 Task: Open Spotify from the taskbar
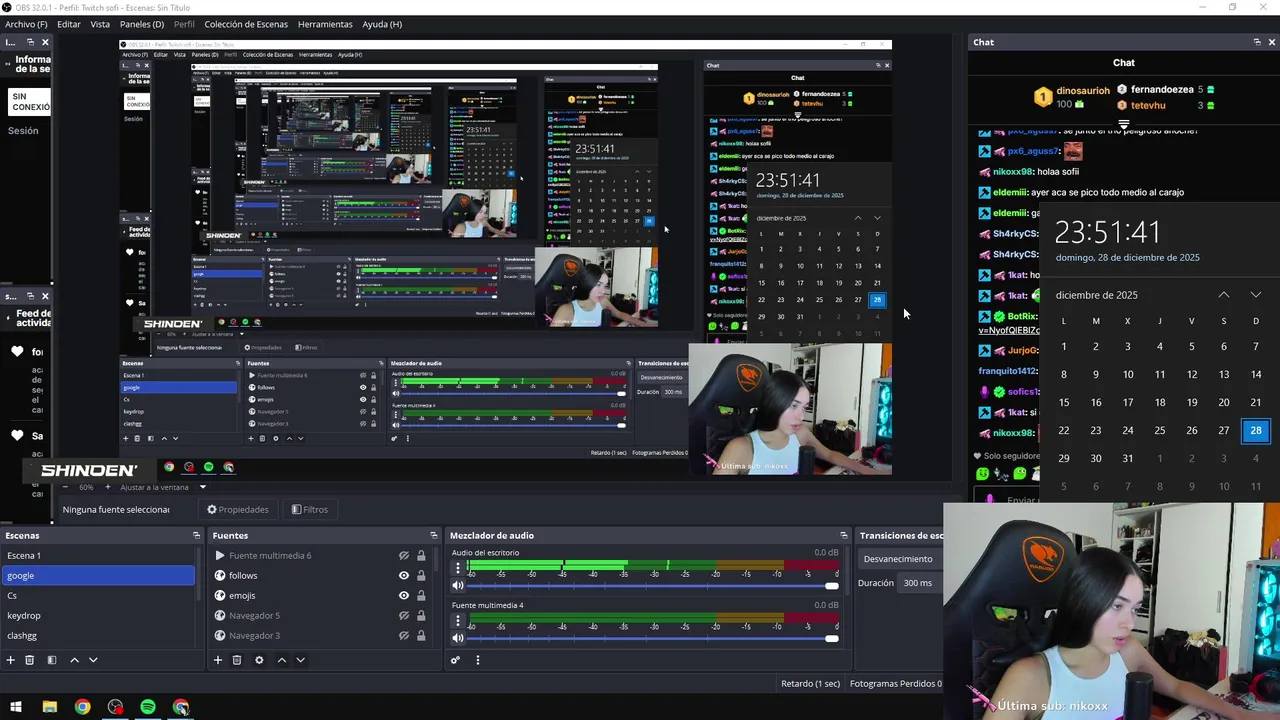click(x=148, y=707)
